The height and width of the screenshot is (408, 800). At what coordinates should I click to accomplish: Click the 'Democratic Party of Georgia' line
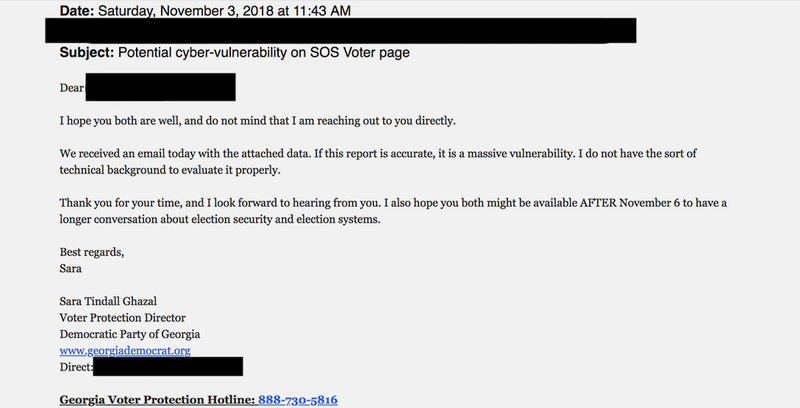(x=130, y=335)
